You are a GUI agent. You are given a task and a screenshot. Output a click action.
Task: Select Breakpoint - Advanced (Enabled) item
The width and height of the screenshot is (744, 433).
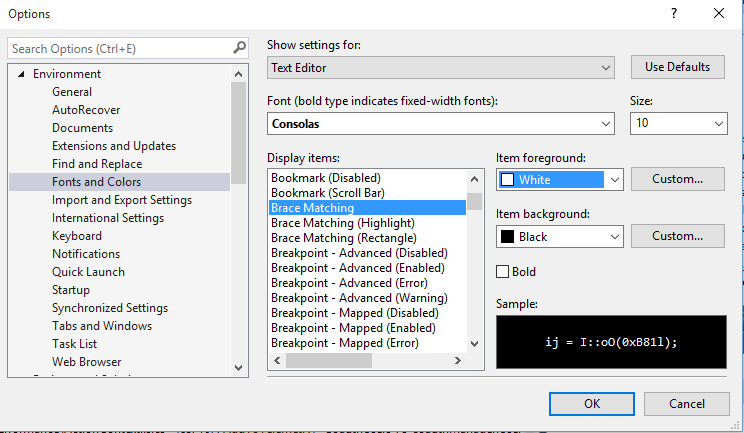point(358,268)
